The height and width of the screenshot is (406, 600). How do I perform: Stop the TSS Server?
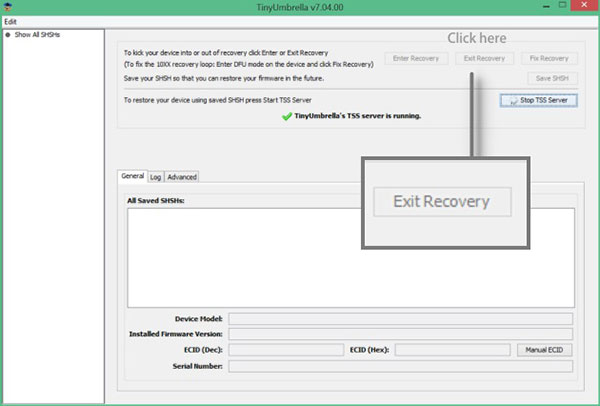[x=539, y=100]
